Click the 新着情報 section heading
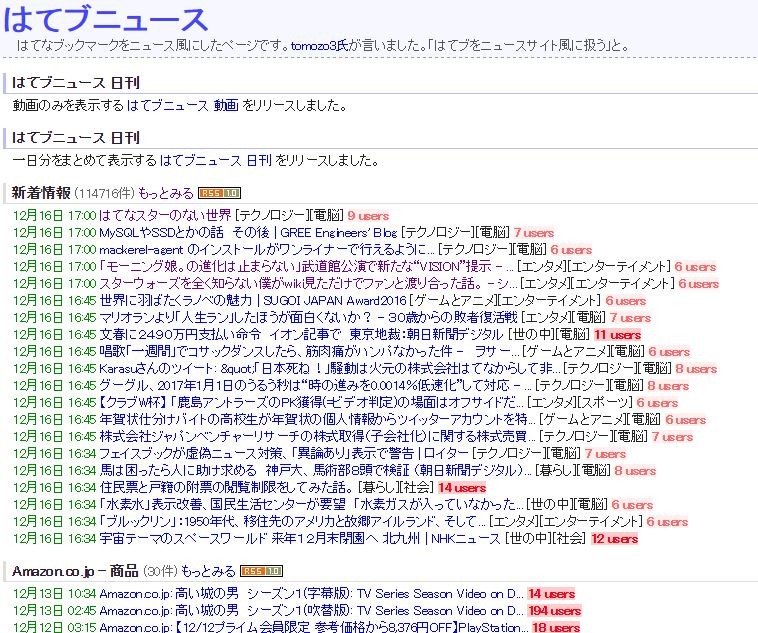Image resolution: width=758 pixels, height=633 pixels. (x=41, y=193)
